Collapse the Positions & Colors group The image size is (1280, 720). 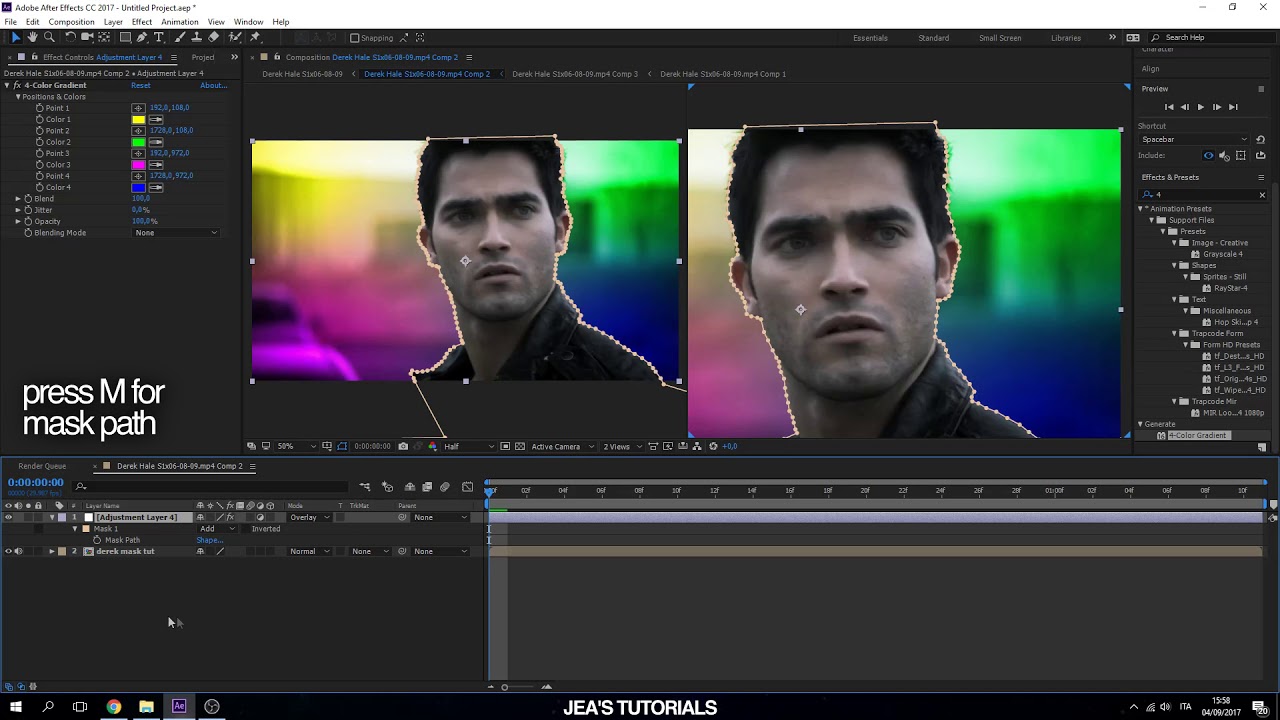click(18, 97)
